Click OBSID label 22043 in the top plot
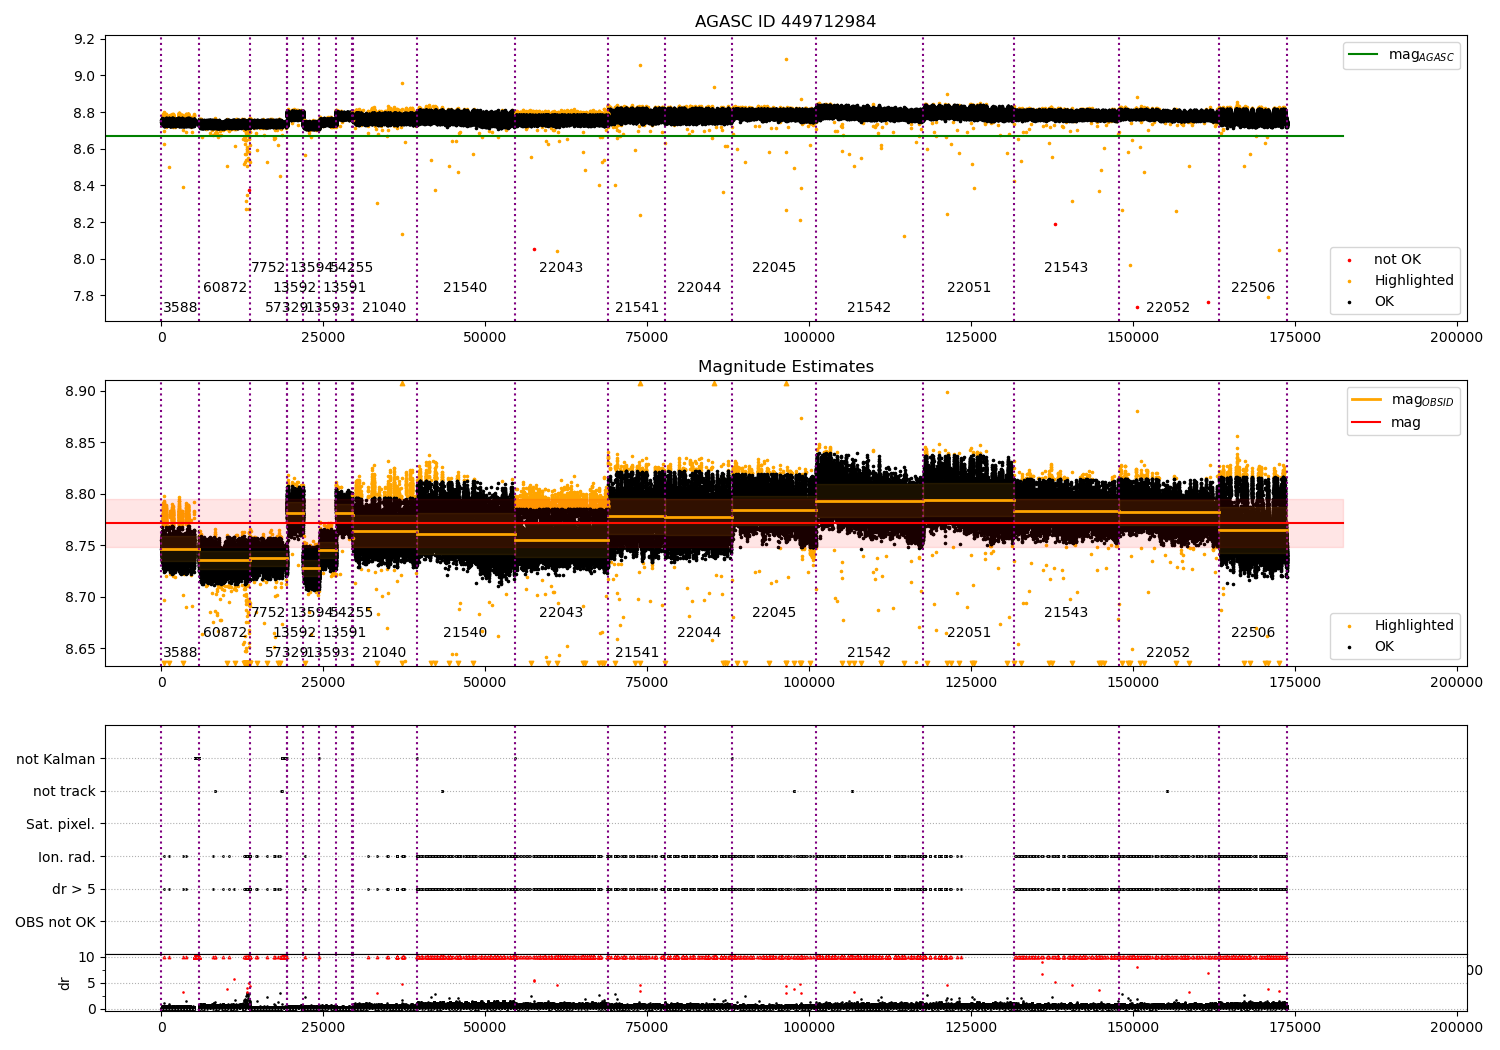The image size is (1500, 1050). (x=561, y=268)
